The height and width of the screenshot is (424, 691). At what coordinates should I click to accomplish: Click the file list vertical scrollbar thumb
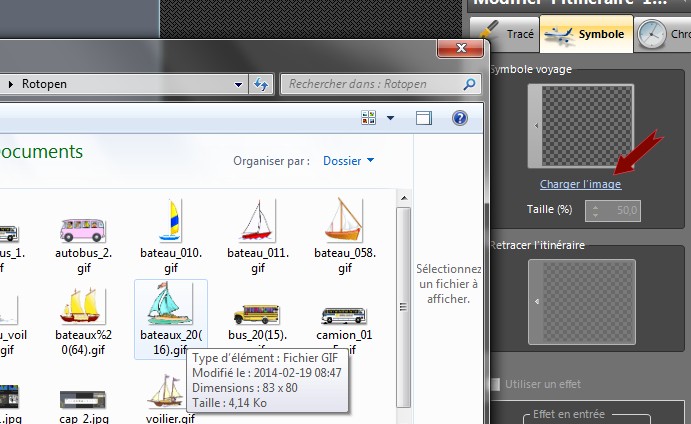point(403,307)
